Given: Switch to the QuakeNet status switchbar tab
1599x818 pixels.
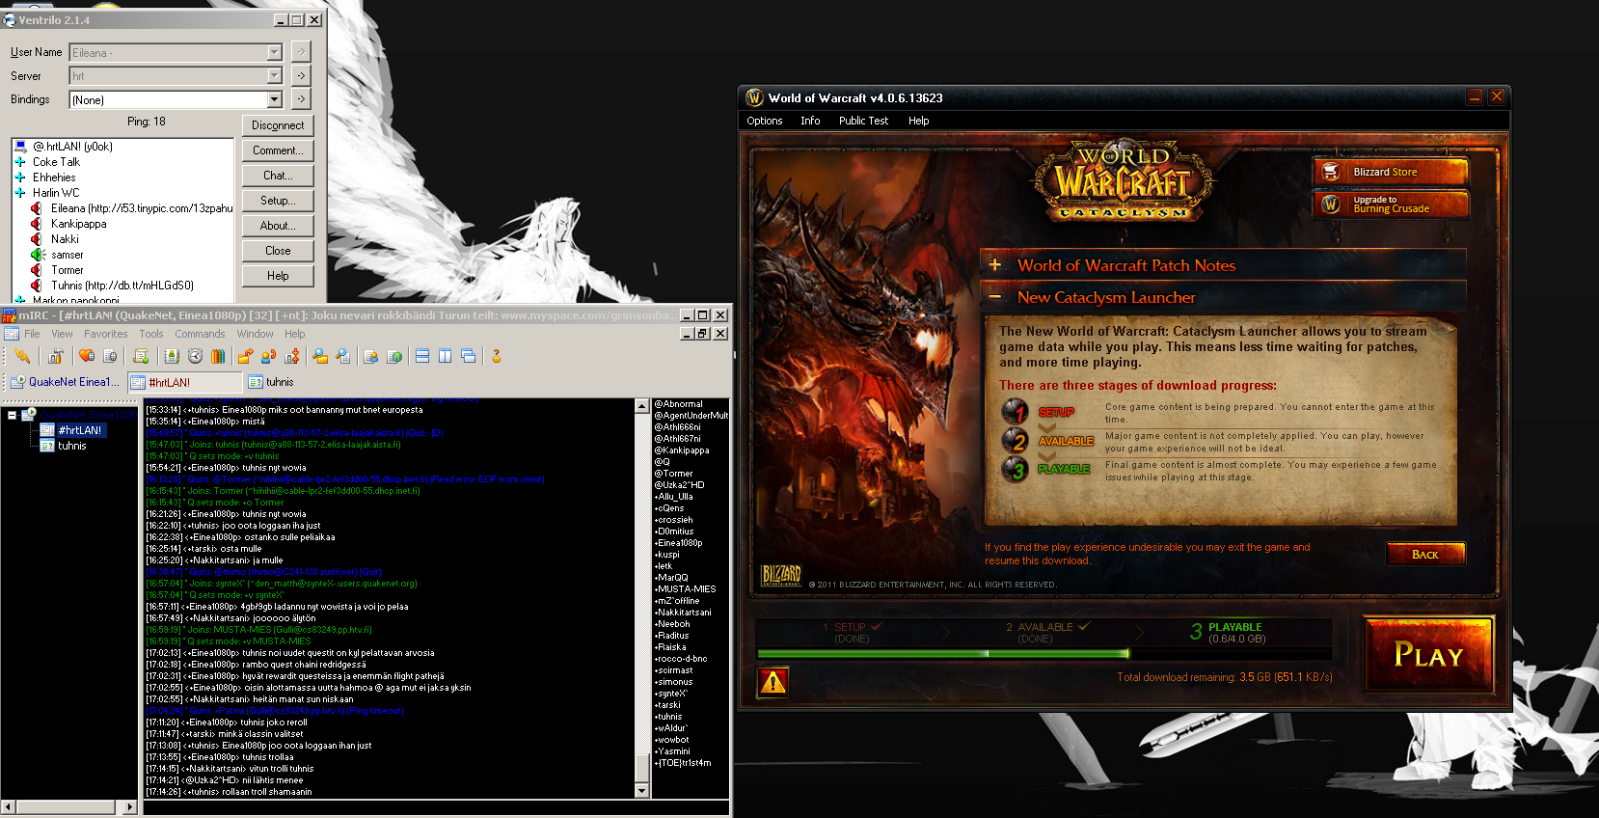Looking at the screenshot, I should (x=64, y=382).
